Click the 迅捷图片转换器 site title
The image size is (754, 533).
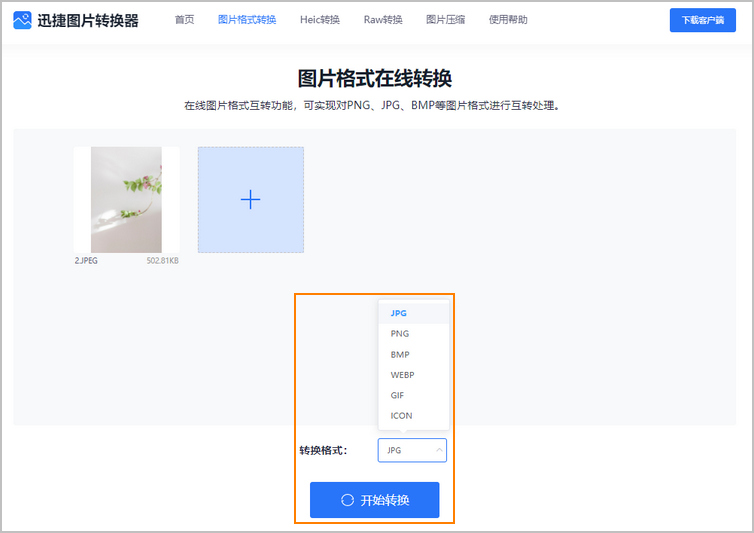[x=88, y=20]
